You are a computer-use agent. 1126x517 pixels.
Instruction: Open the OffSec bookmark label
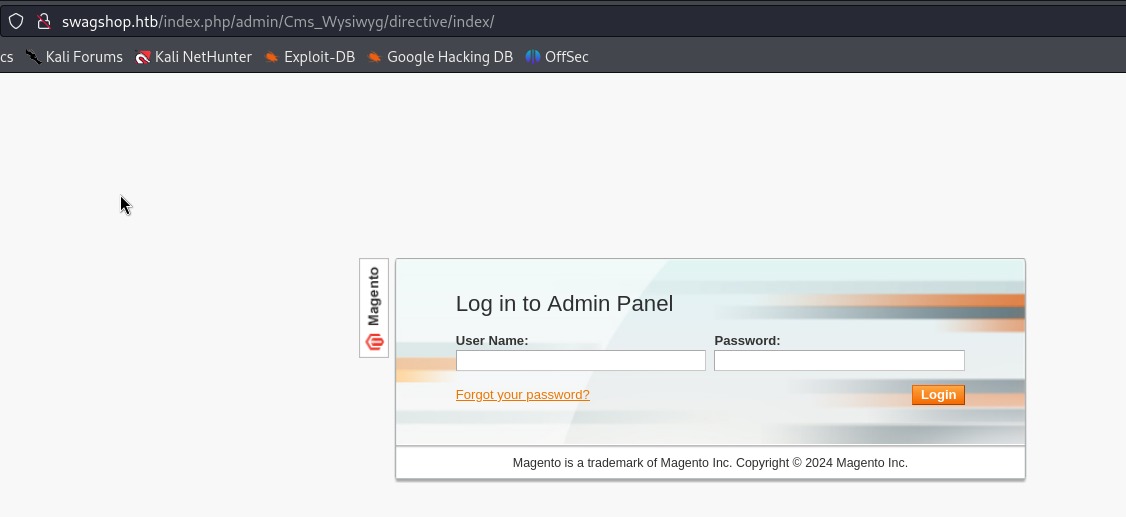566,57
